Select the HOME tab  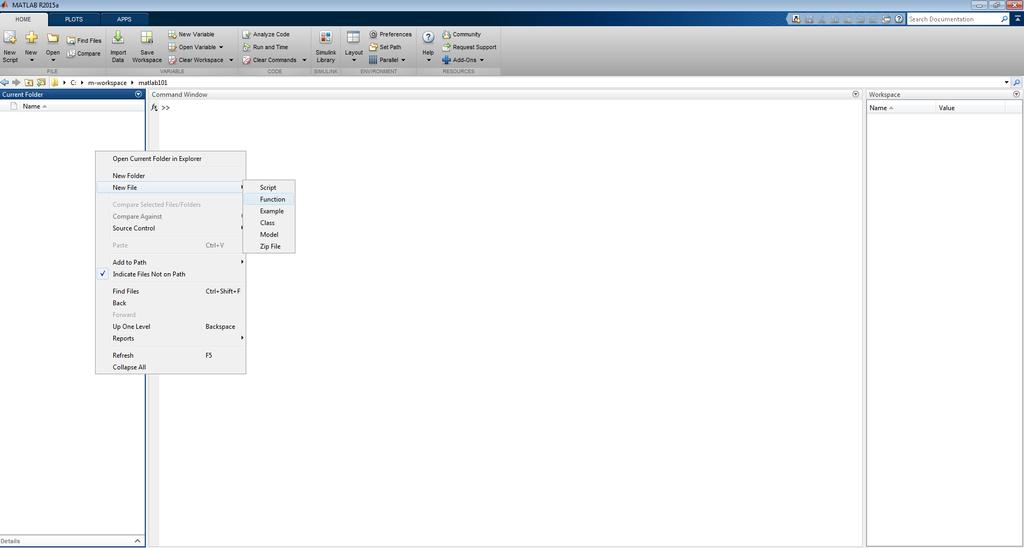[23, 19]
